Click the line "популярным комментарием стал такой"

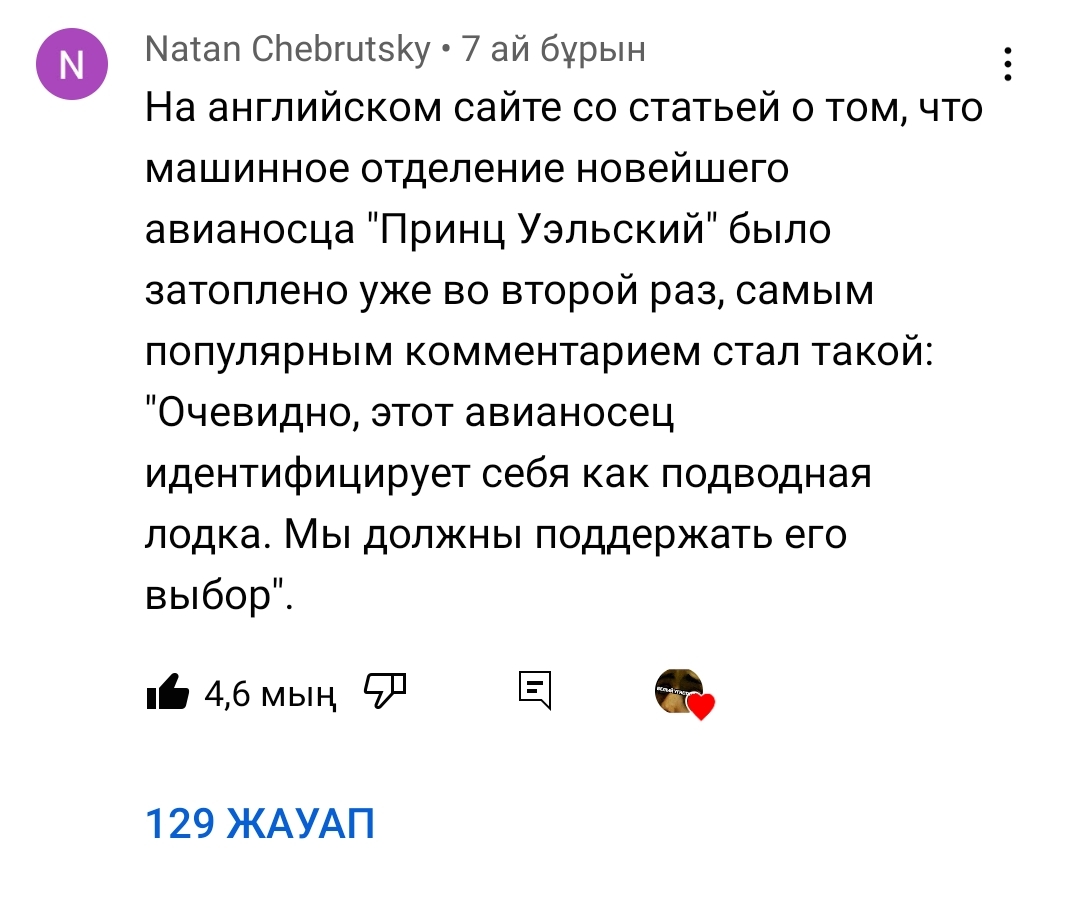tap(540, 352)
